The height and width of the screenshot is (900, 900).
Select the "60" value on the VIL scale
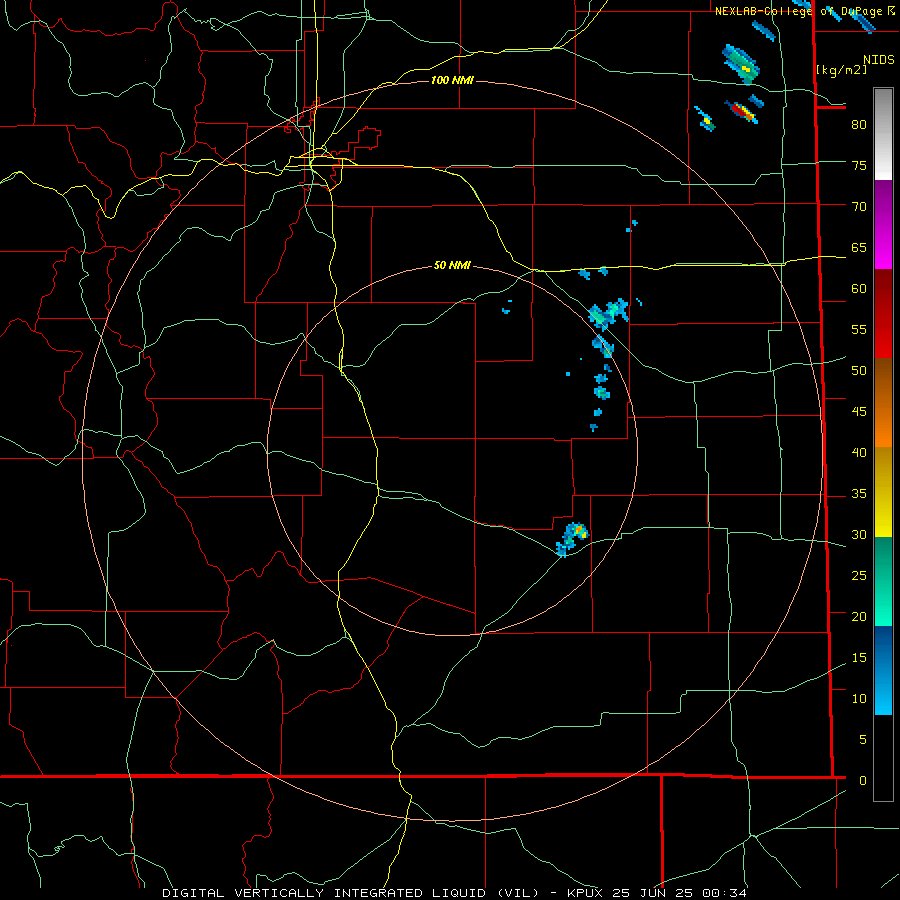click(x=859, y=289)
